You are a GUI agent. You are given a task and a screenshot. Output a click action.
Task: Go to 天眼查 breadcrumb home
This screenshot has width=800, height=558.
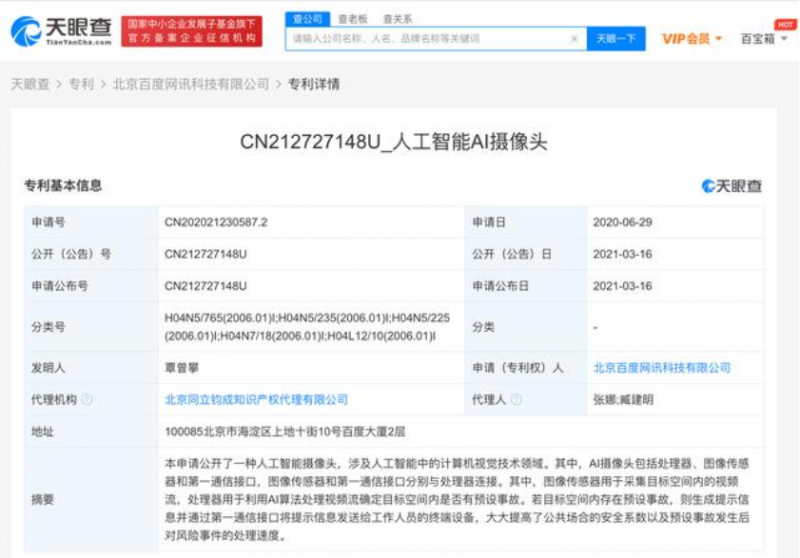(30, 84)
